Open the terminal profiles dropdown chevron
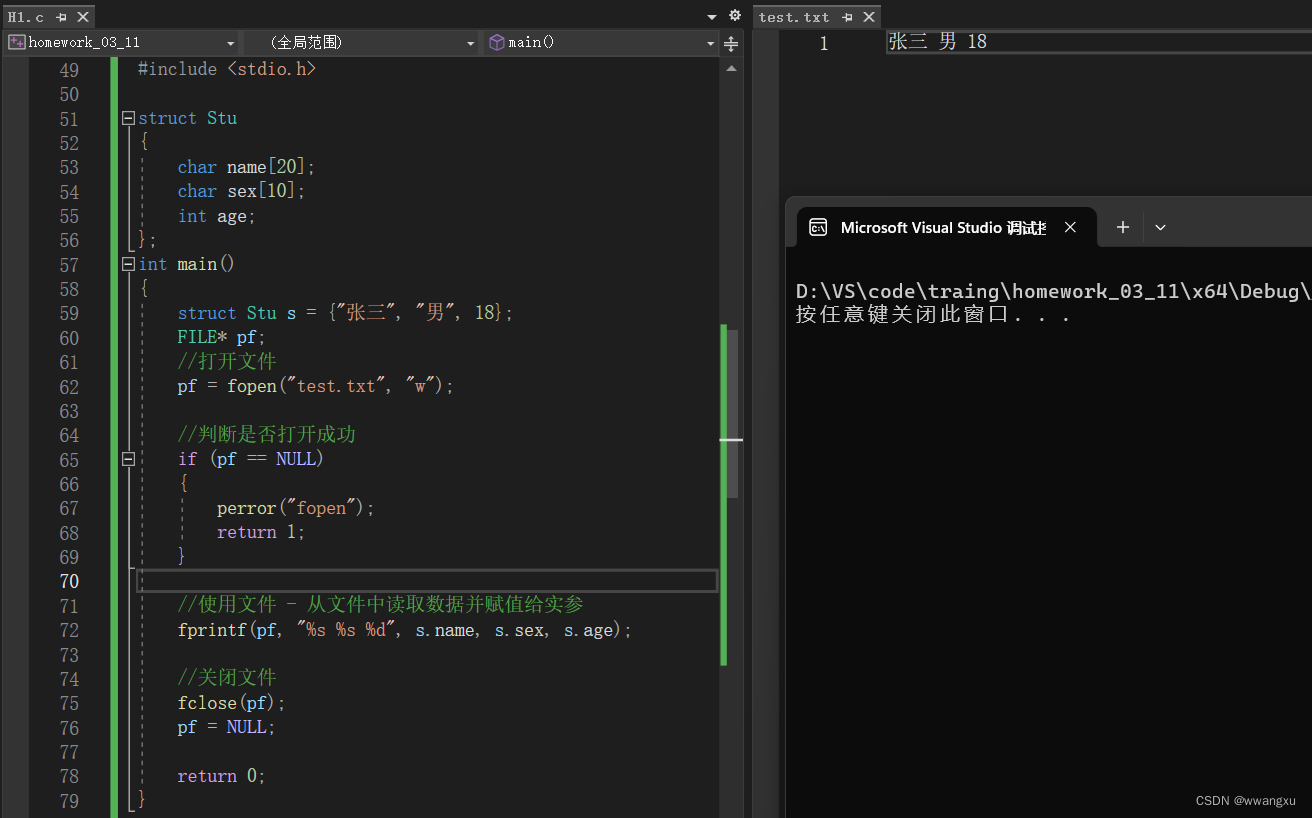Screen dimensions: 1312x818 pyautogui.click(x=1160, y=227)
